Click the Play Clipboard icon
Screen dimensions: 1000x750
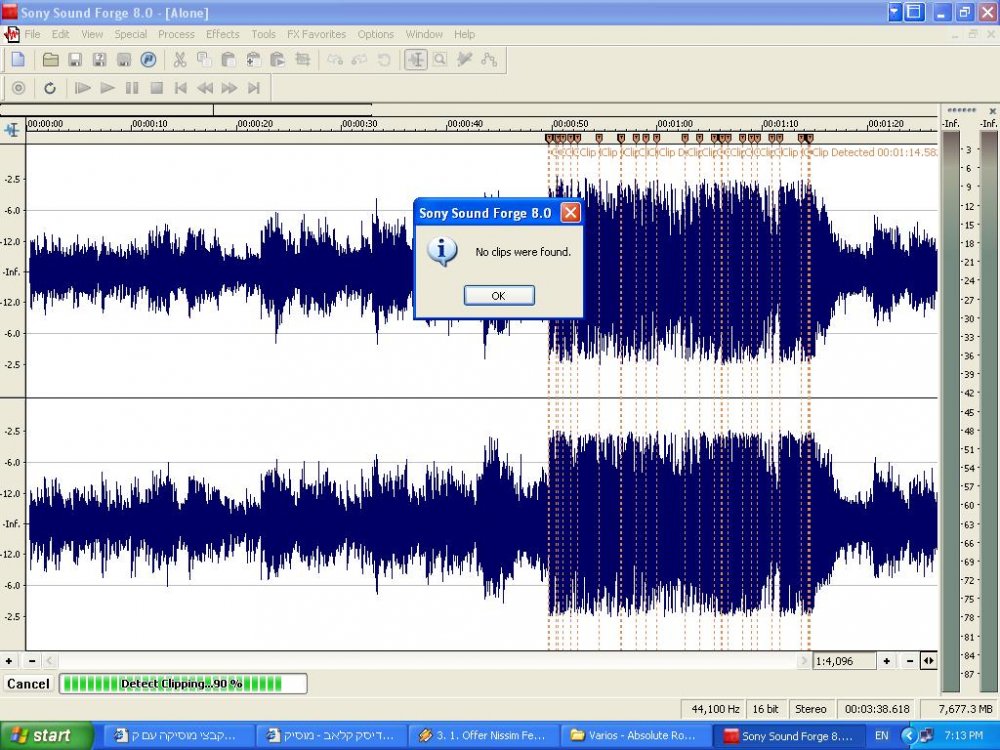277,60
